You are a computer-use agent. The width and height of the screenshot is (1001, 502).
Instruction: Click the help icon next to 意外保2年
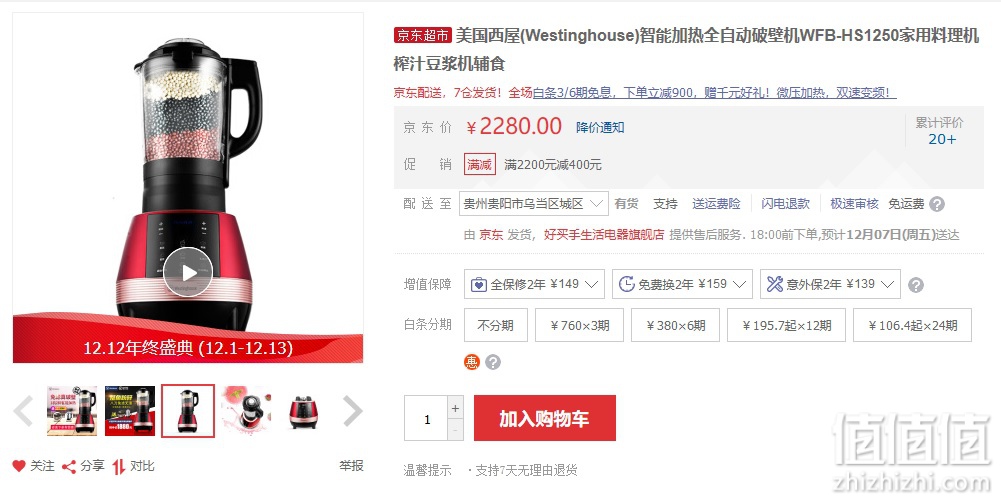pyautogui.click(x=915, y=285)
